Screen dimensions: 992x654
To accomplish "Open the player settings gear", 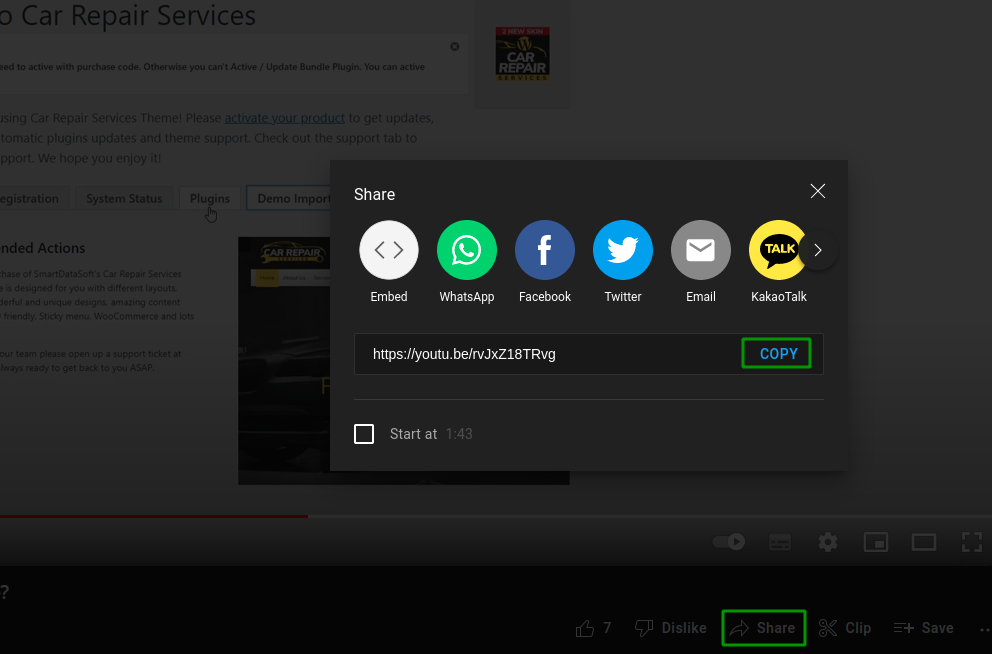I will [828, 542].
